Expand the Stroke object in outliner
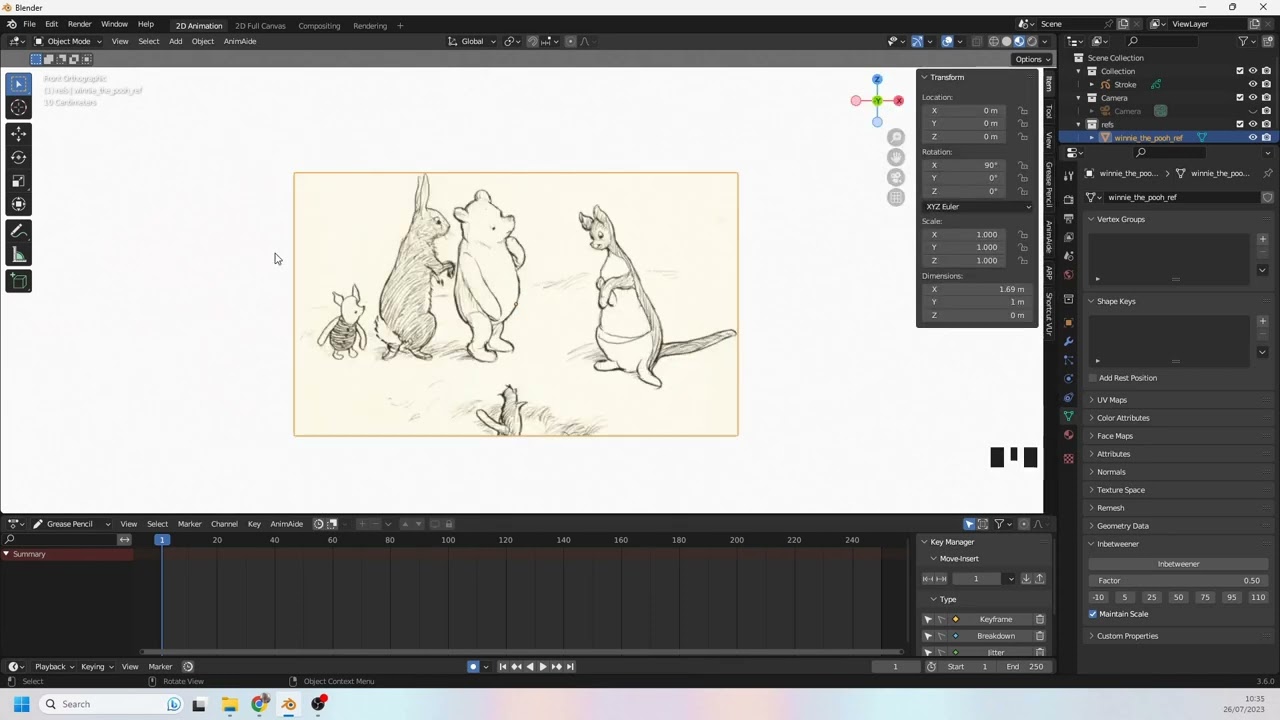This screenshot has width=1280, height=720. [x=1092, y=85]
